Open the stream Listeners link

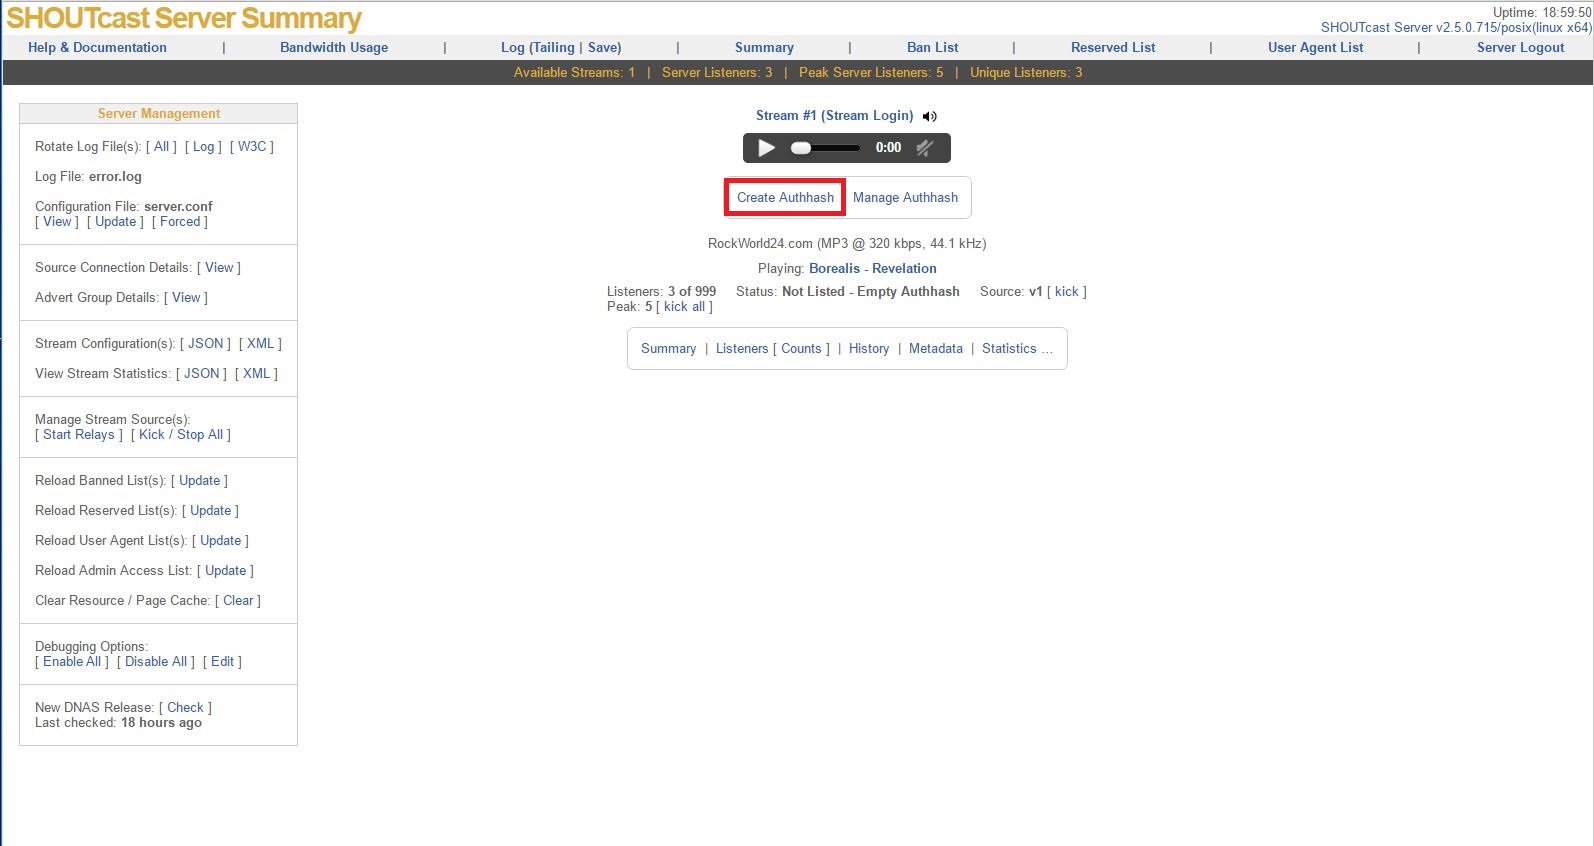(742, 348)
